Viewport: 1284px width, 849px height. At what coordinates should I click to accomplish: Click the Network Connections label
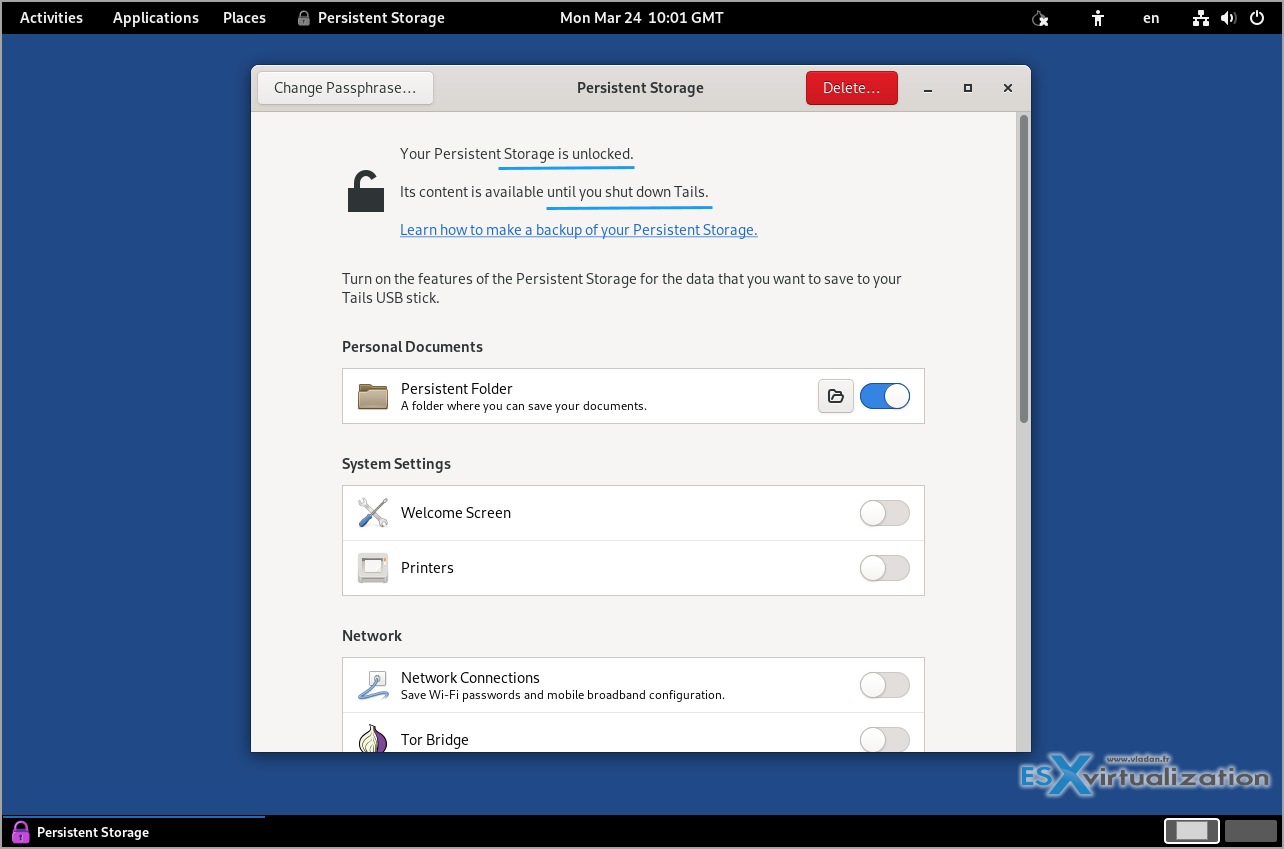[x=470, y=678]
